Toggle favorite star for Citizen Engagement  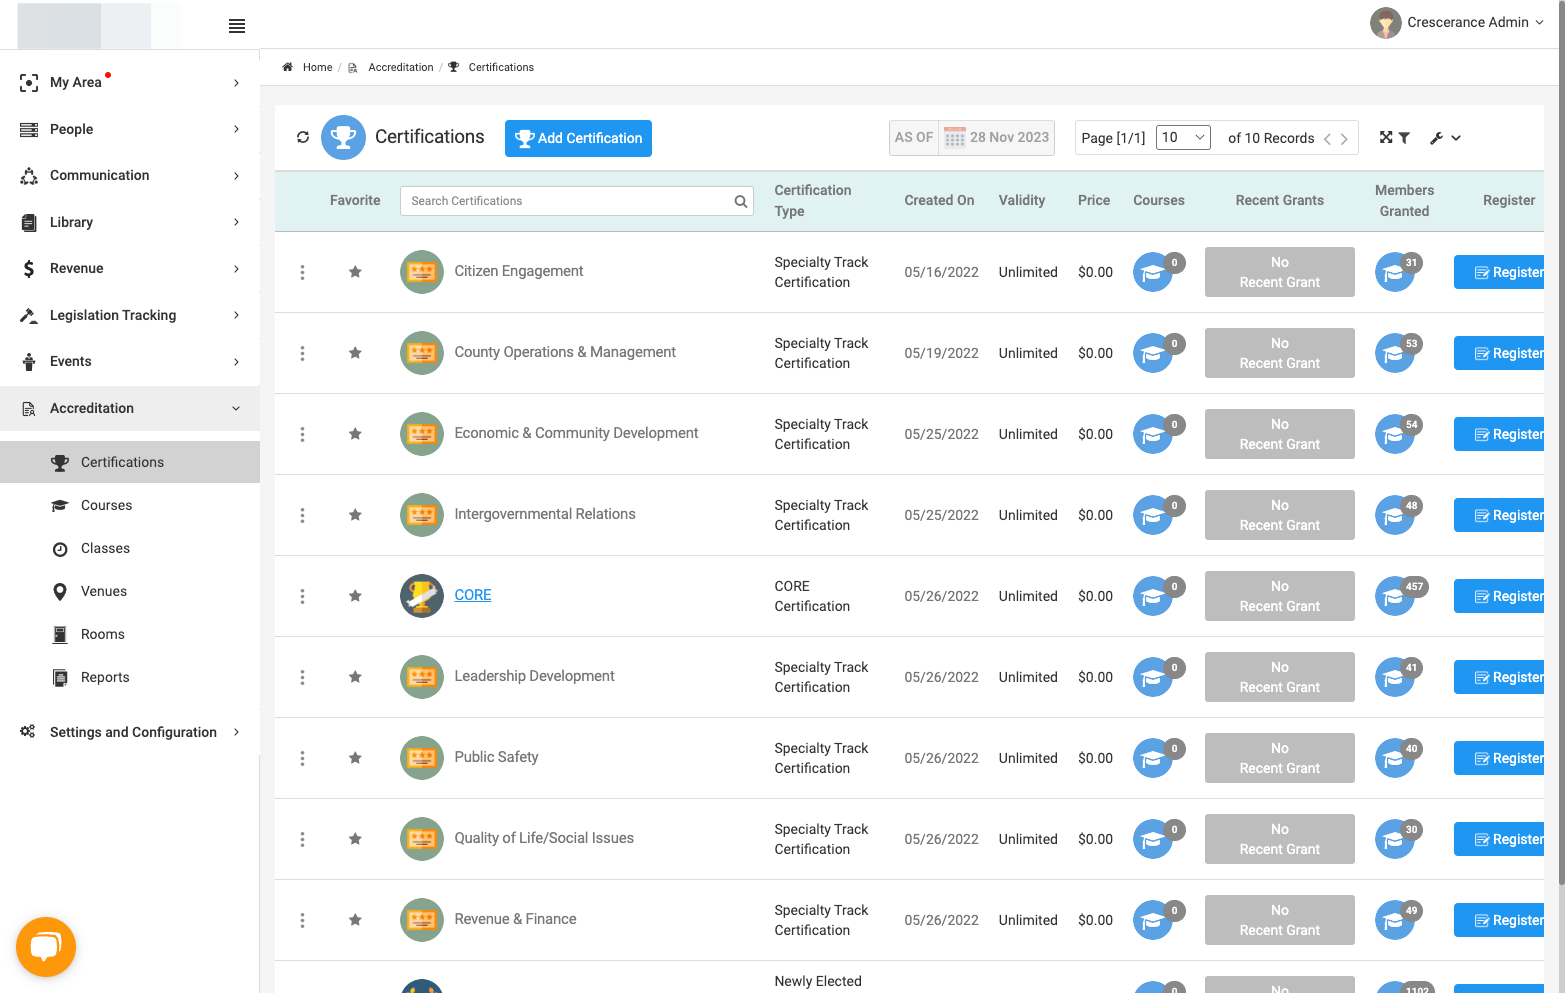(x=355, y=272)
